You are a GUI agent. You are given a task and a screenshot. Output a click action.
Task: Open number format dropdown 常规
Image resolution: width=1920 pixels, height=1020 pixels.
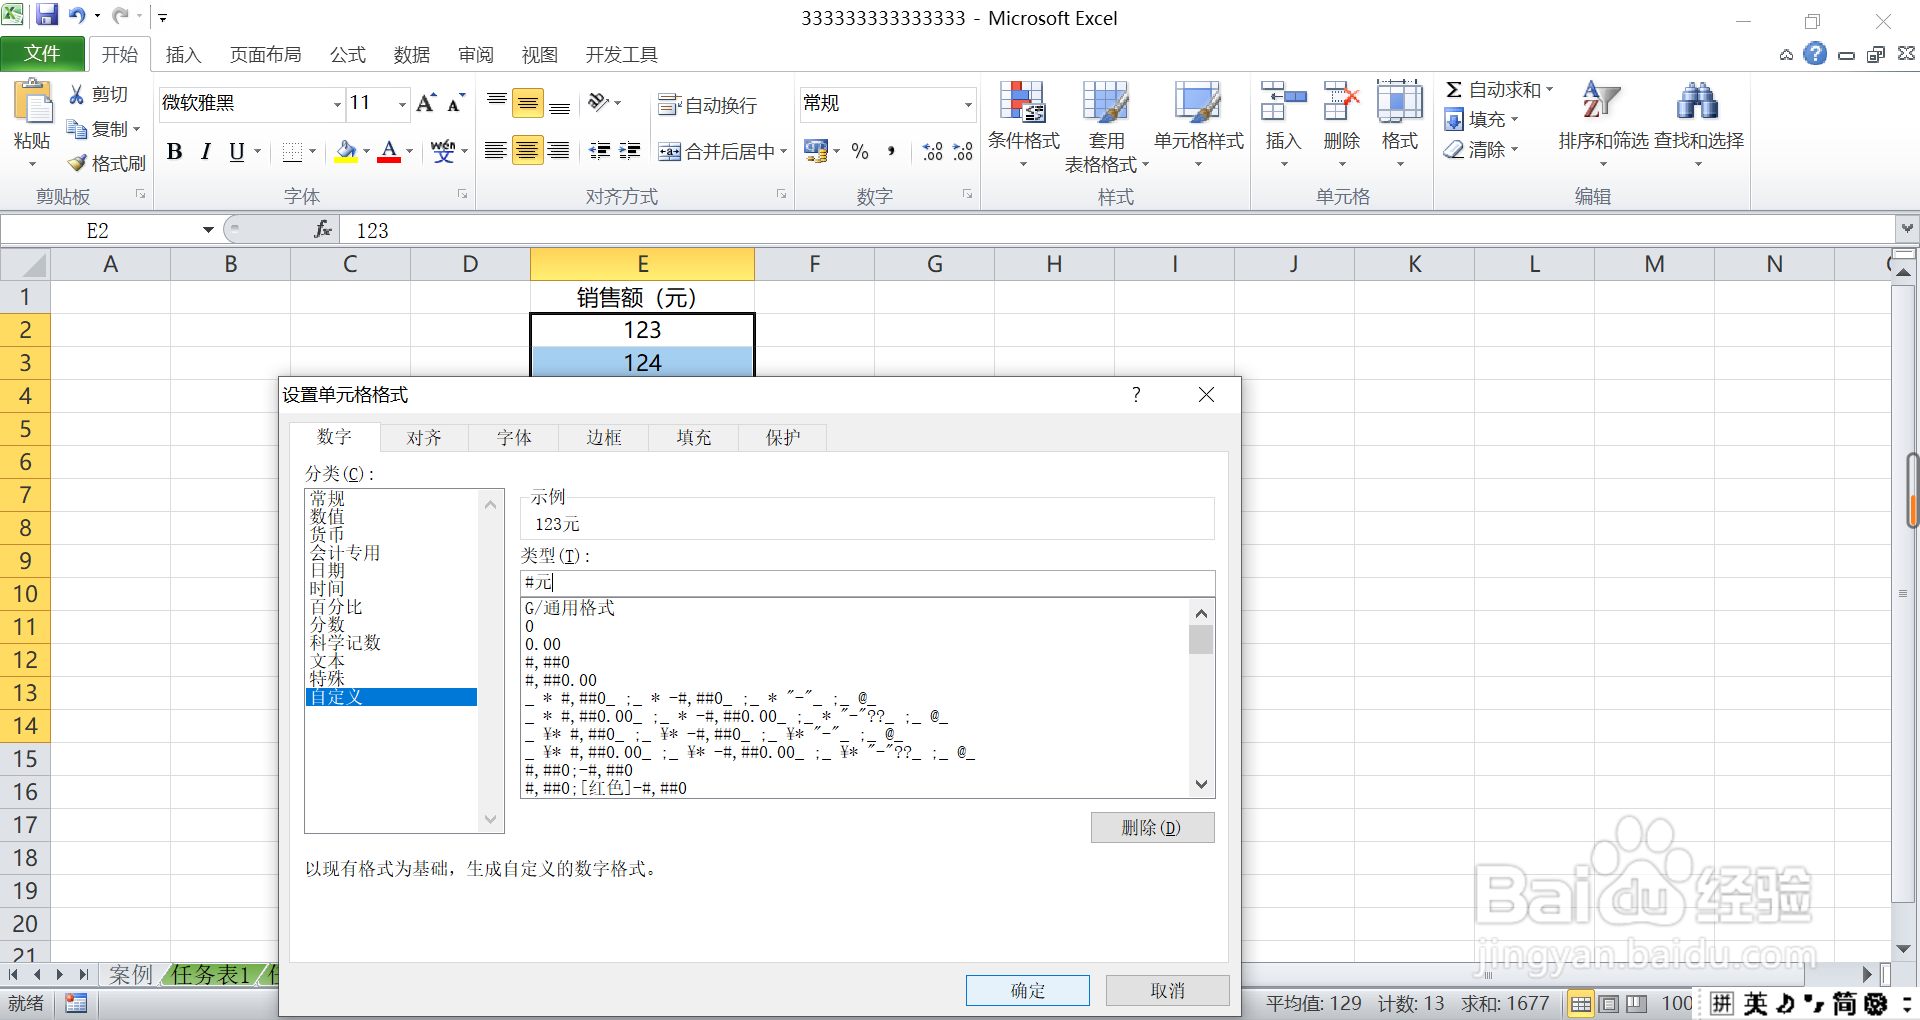(968, 104)
